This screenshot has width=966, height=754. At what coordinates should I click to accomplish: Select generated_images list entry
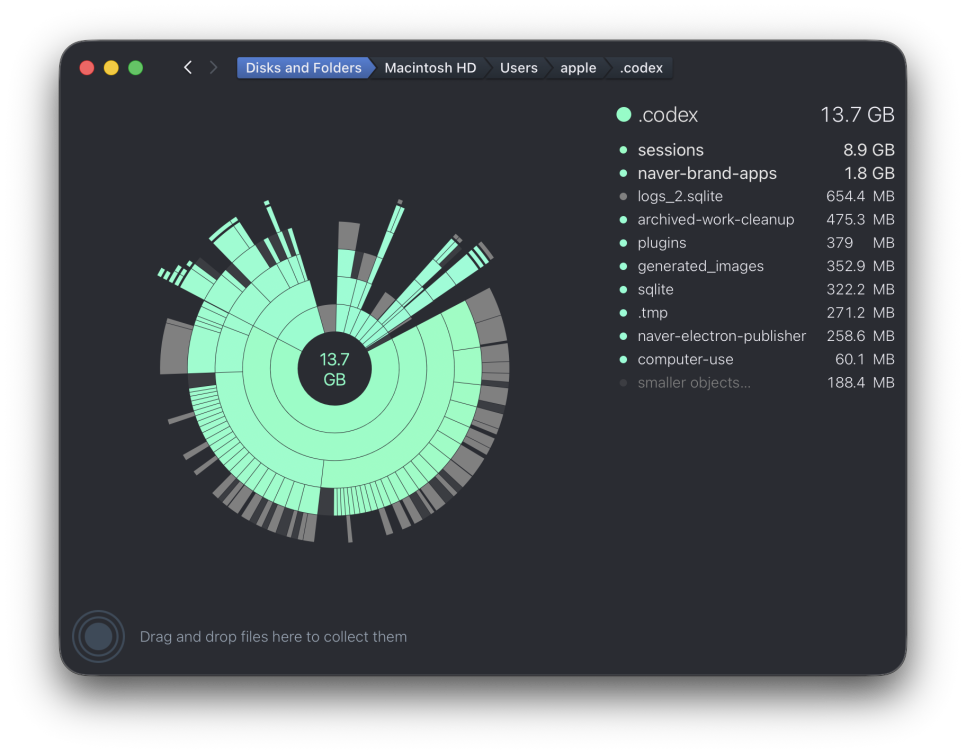click(x=755, y=266)
